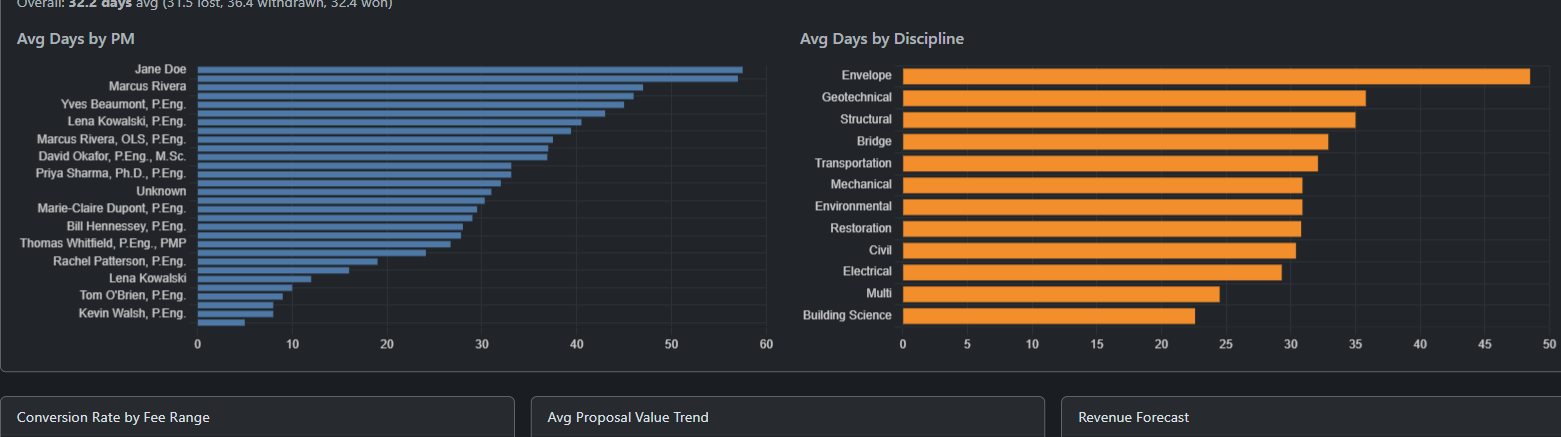Click the Tom O'Brien, P.Eng. bar

[x=240, y=296]
